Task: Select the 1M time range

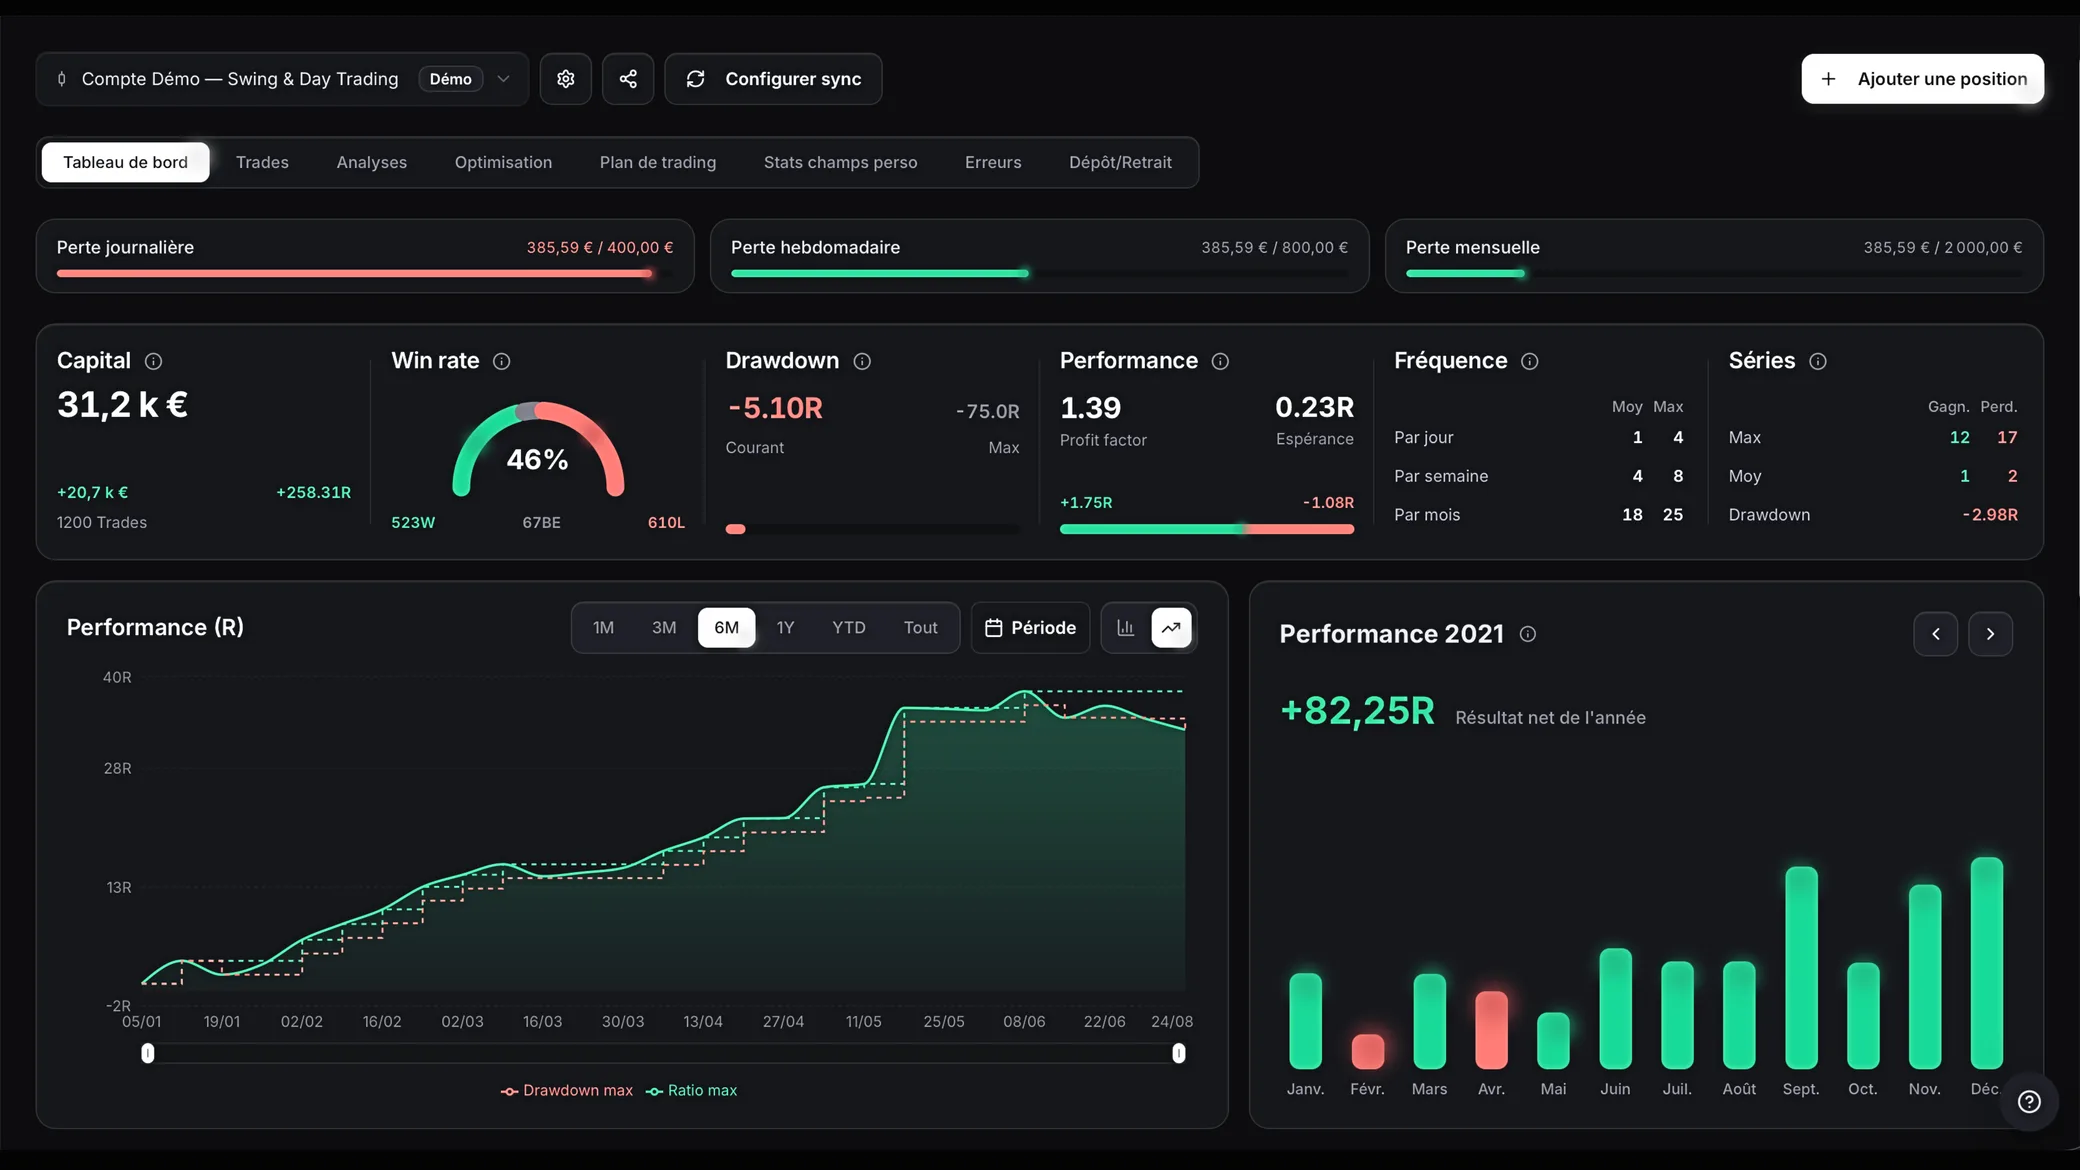Action: [x=603, y=628]
